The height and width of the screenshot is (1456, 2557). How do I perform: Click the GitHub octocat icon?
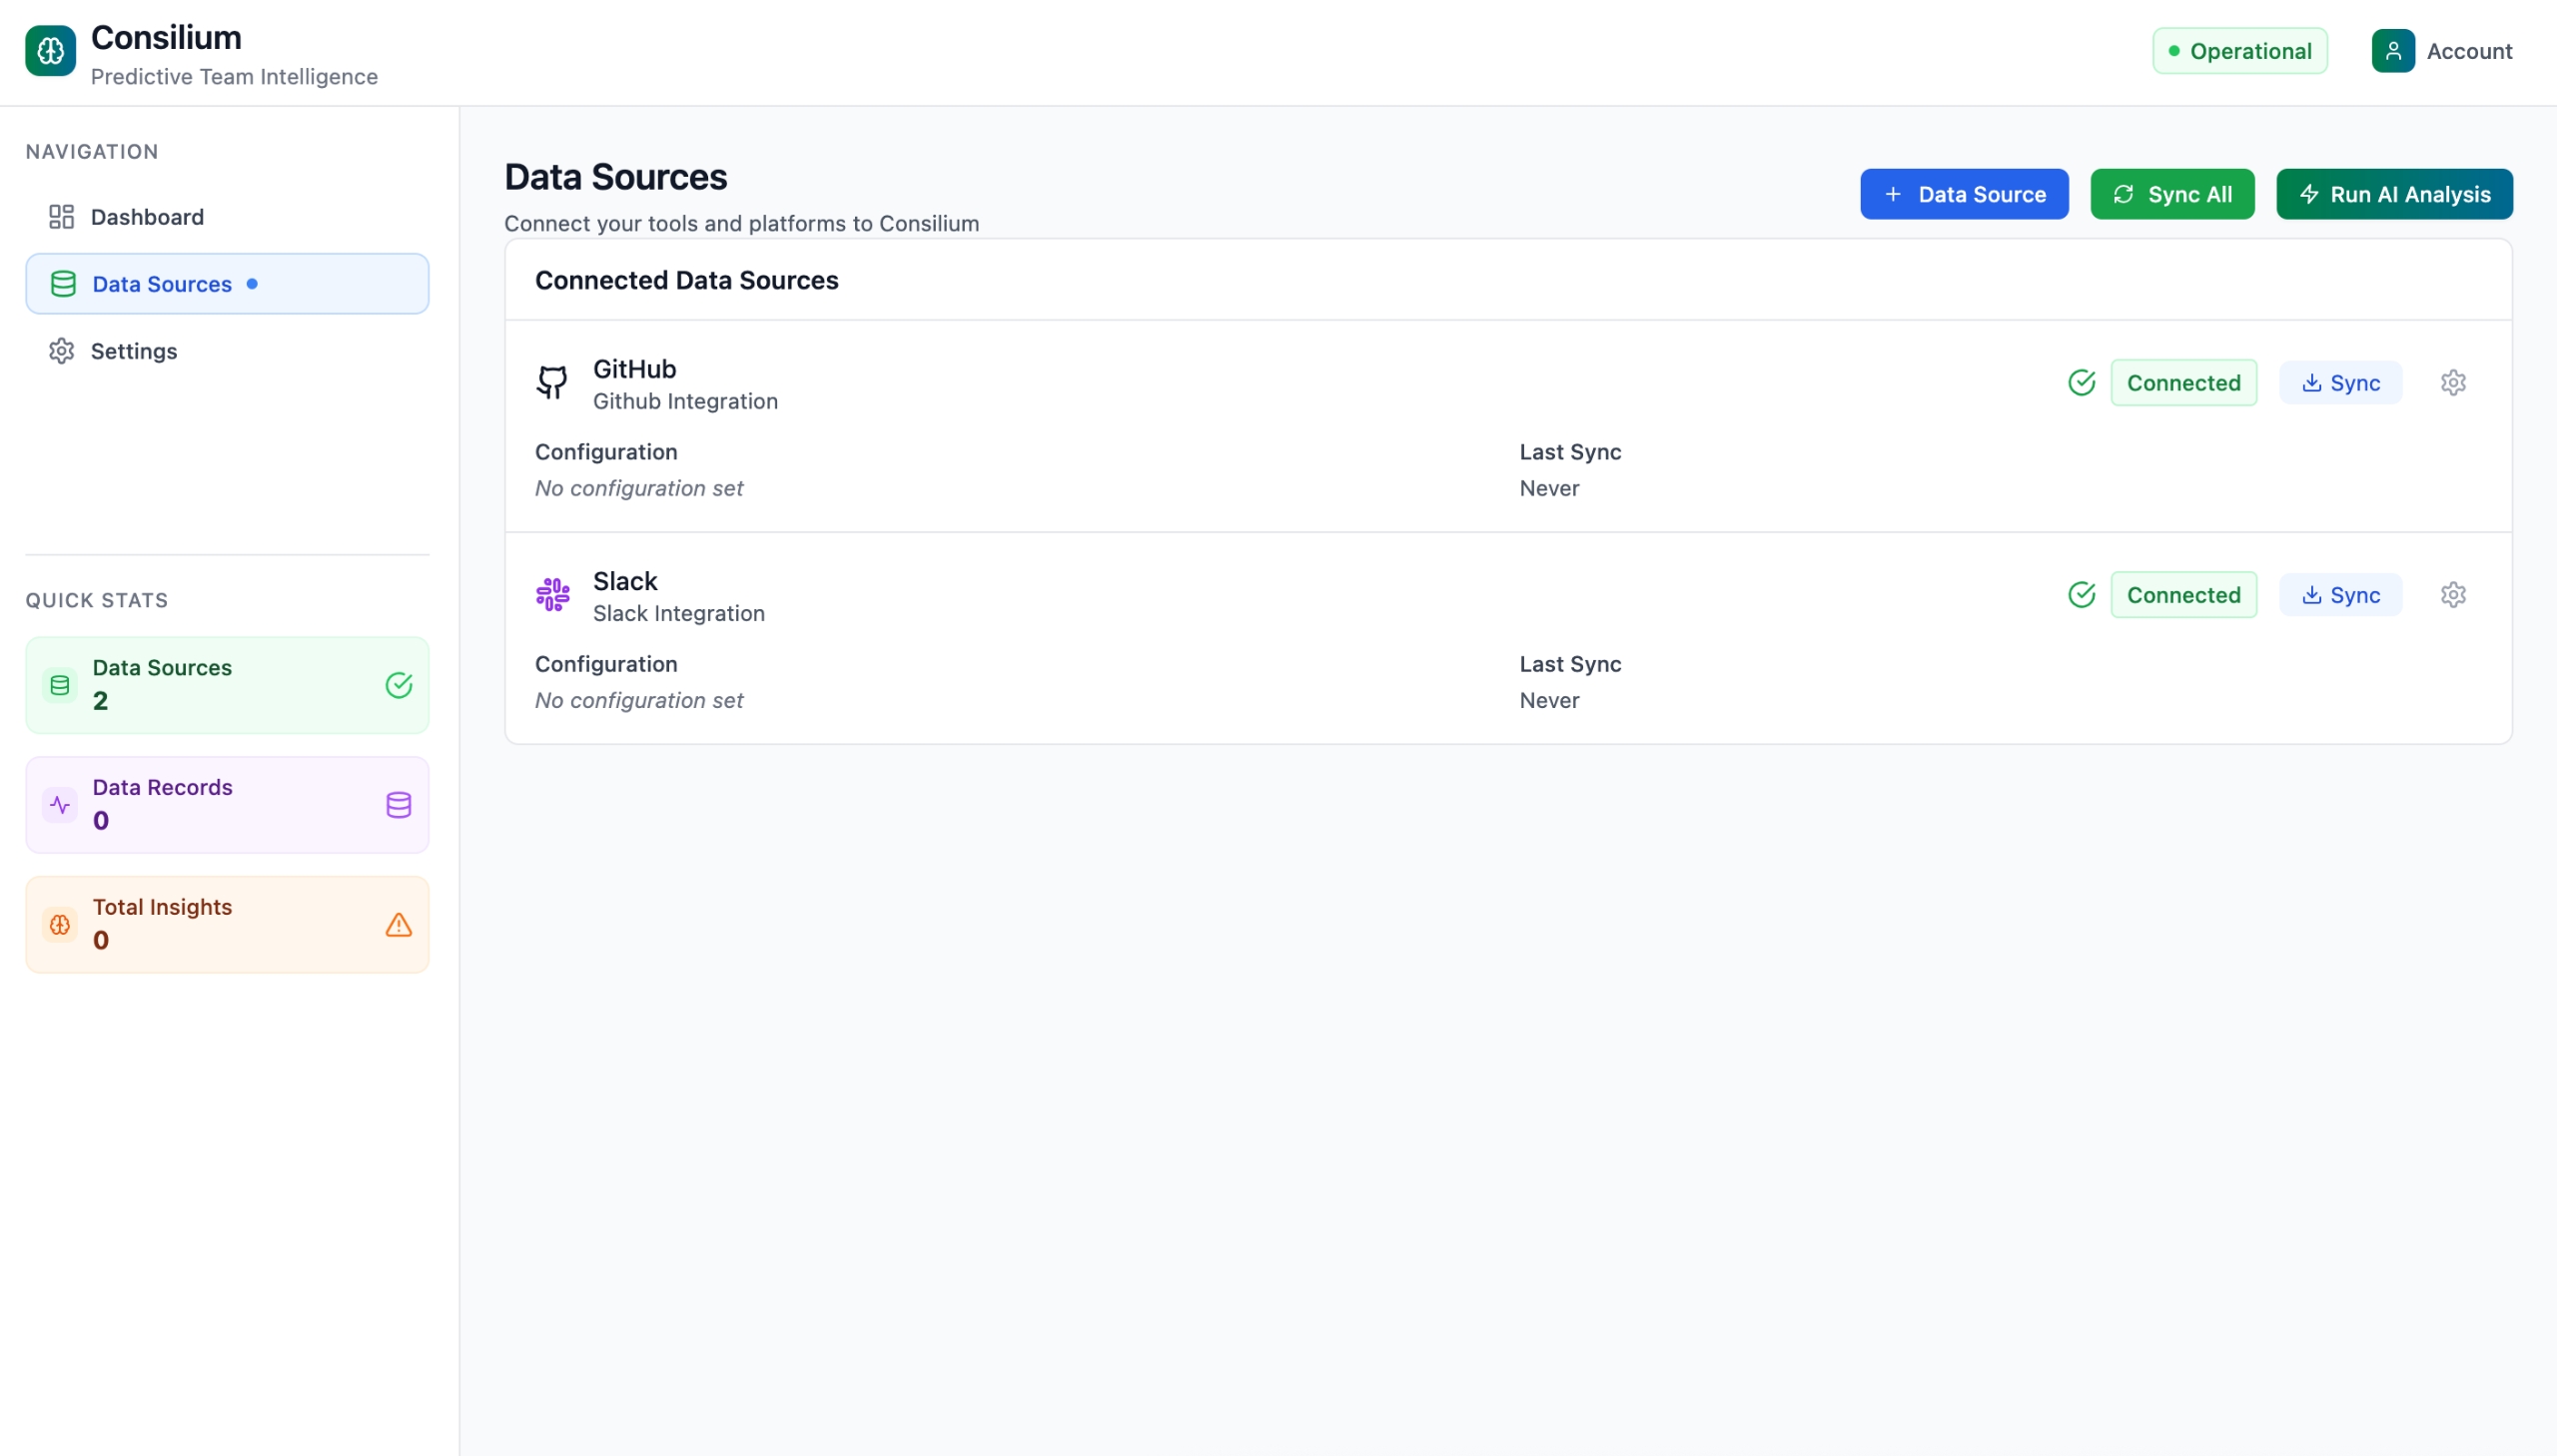click(x=552, y=383)
